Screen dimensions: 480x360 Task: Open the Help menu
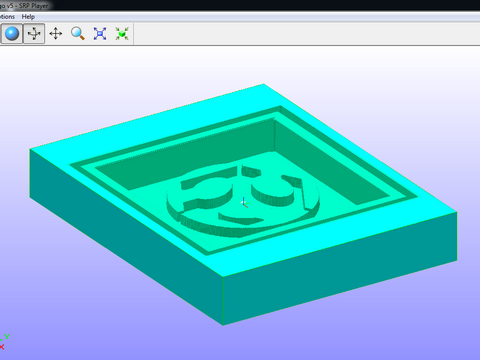(28, 17)
